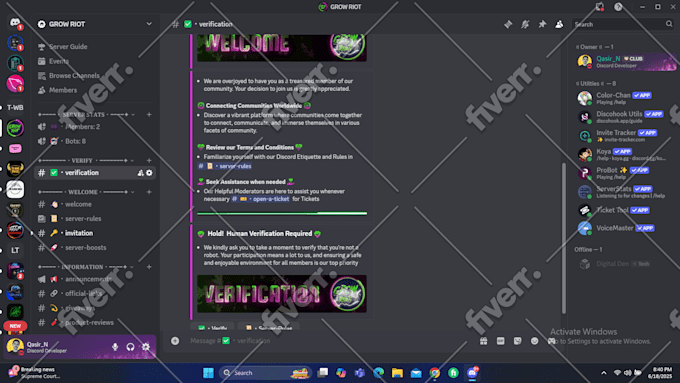The width and height of the screenshot is (680, 383).
Task: Show pinned messages
Action: pos(542,24)
